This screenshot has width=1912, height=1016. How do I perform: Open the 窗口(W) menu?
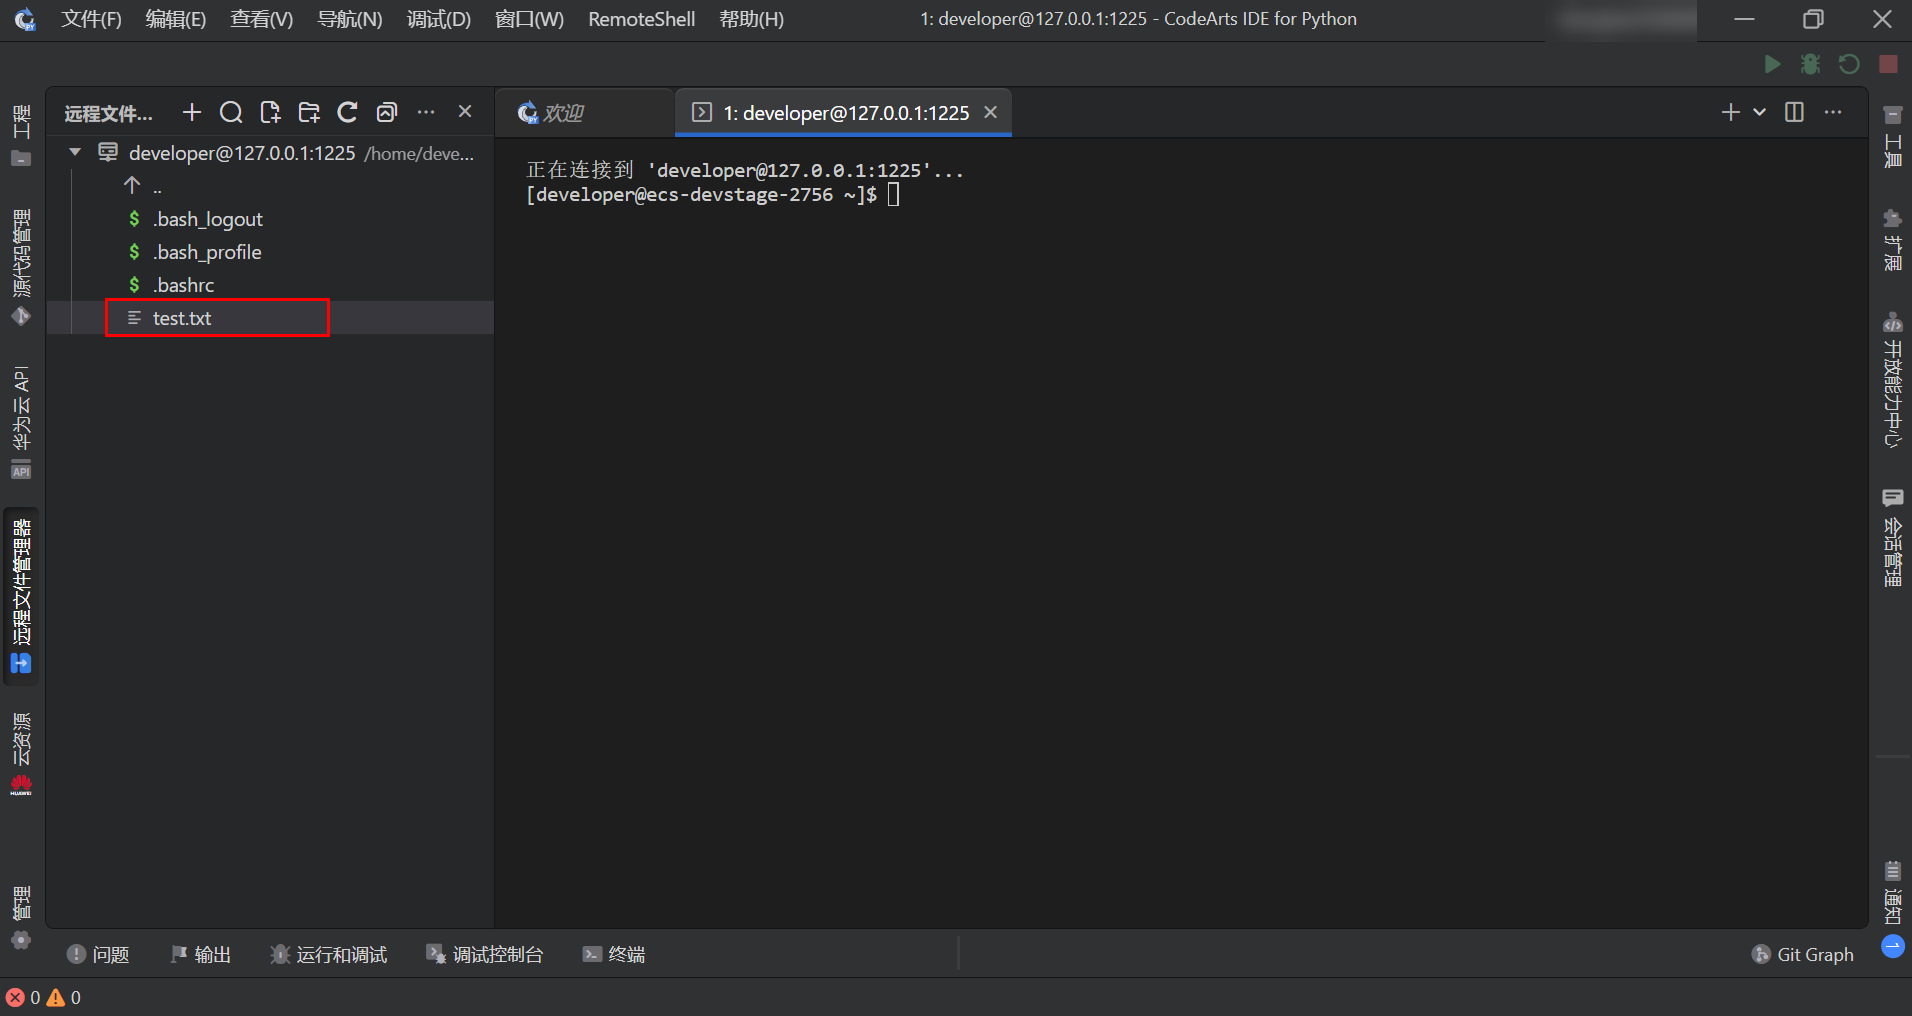[530, 19]
